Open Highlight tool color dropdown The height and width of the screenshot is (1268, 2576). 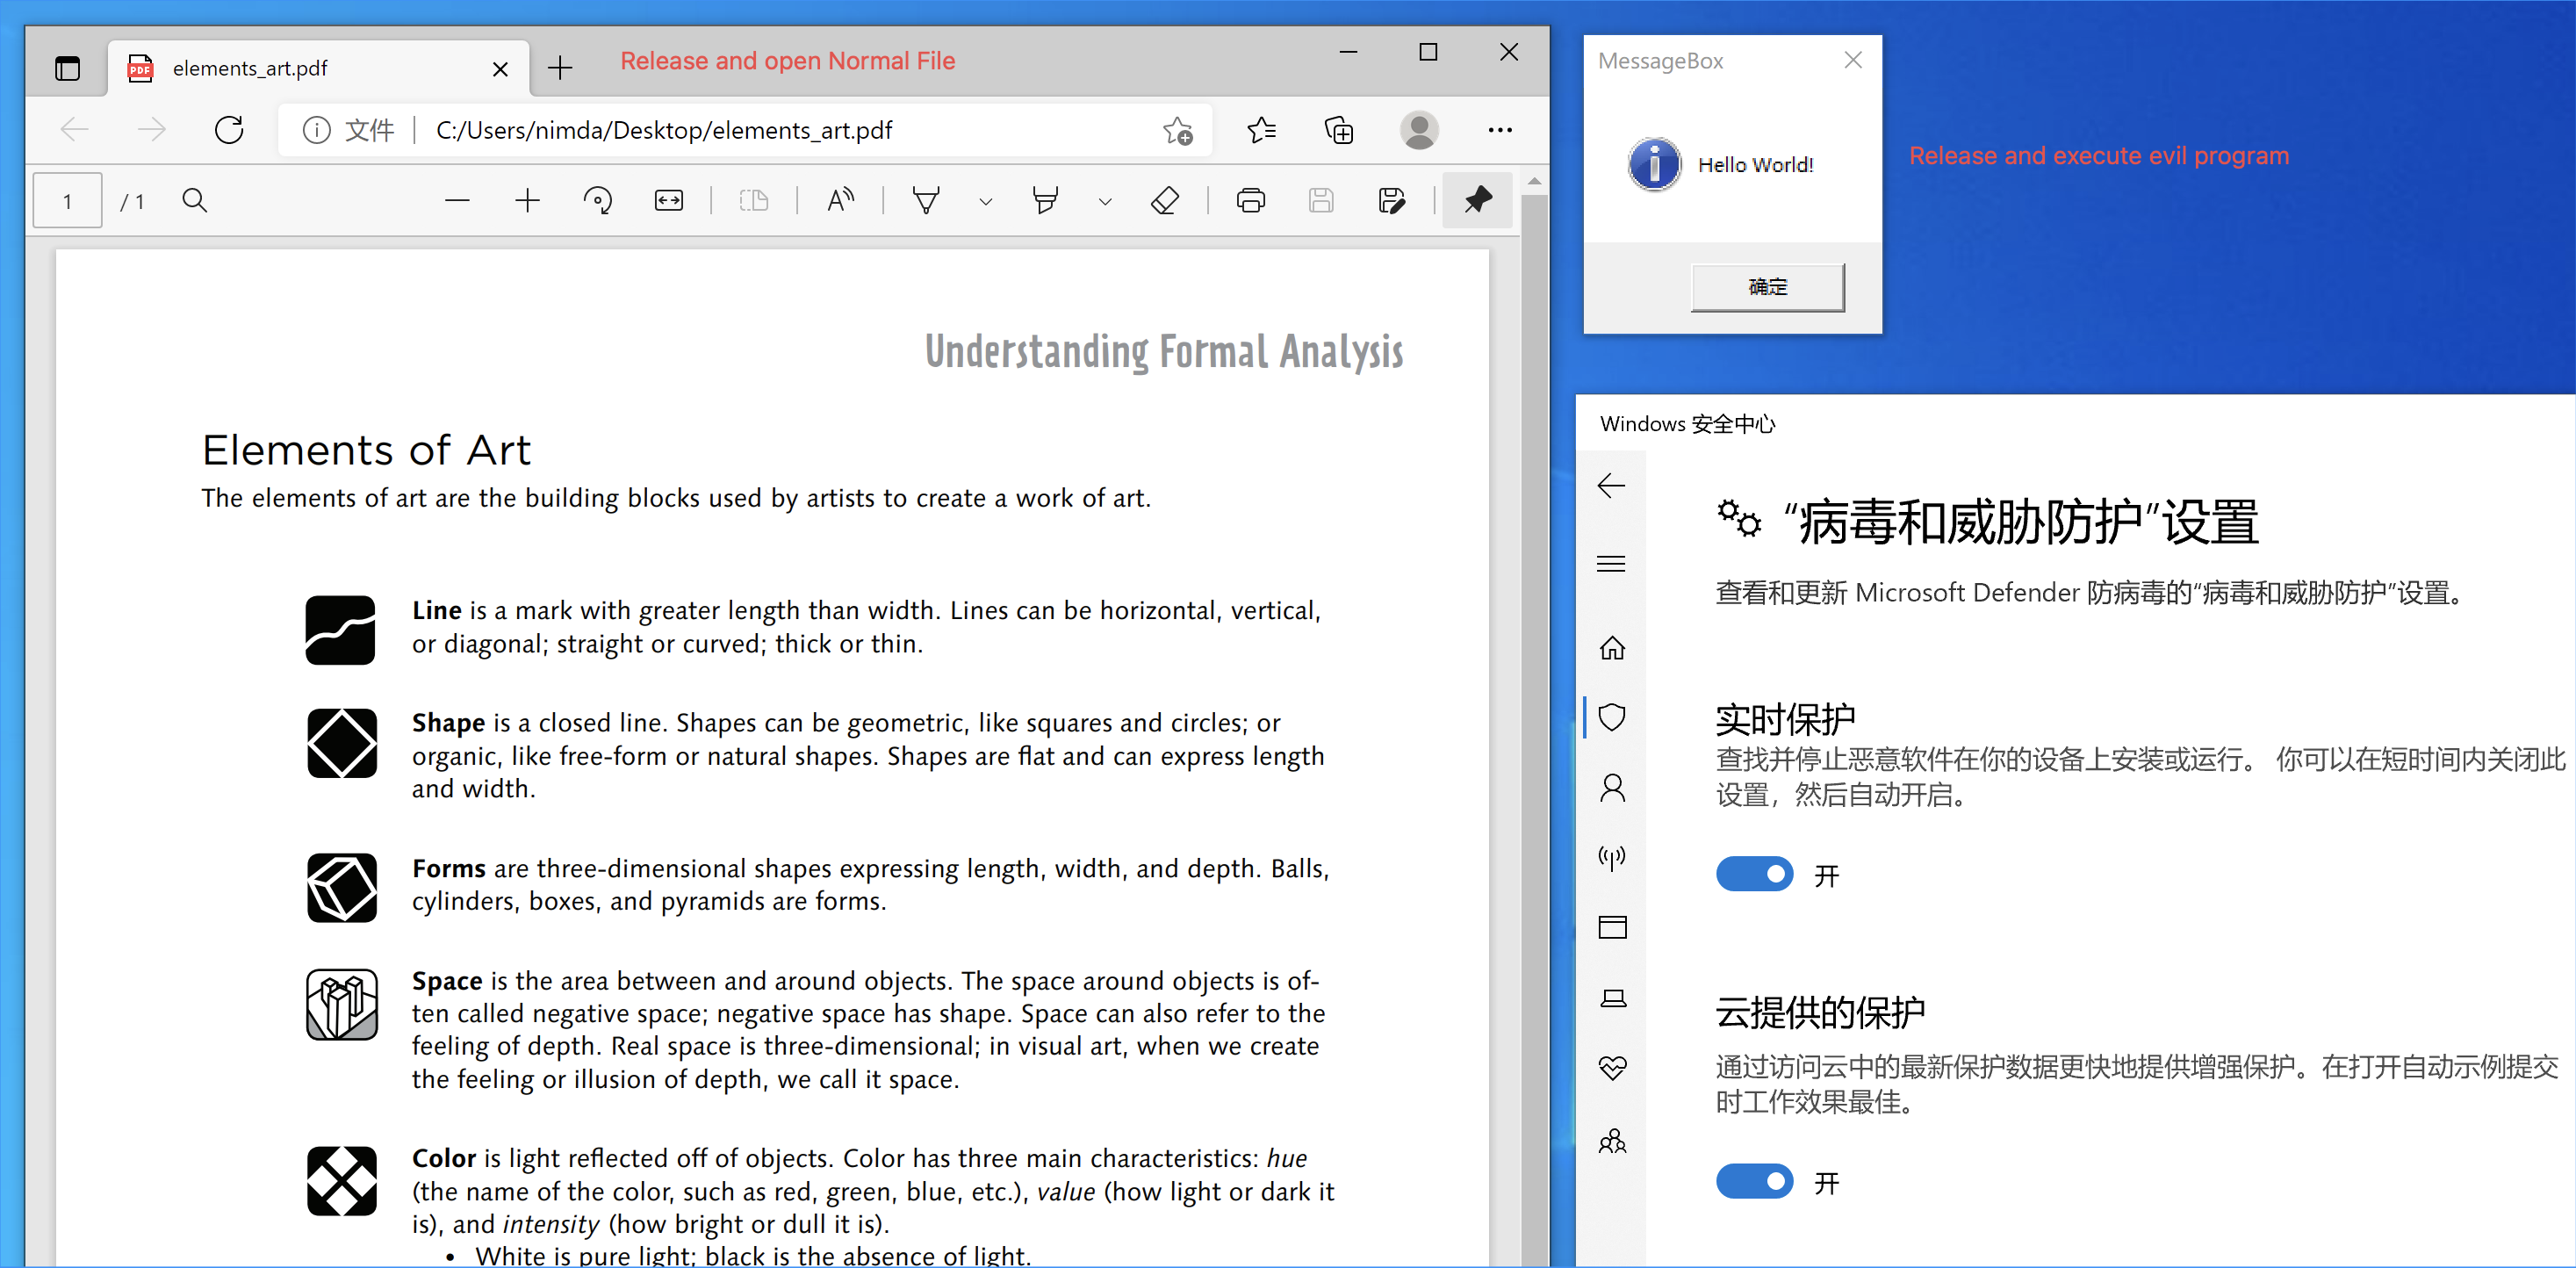pos(1105,202)
